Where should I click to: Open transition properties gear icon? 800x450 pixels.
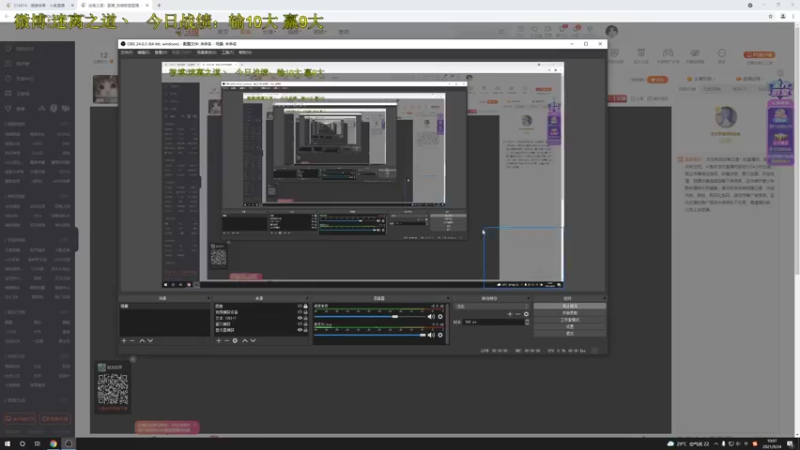coord(526,314)
